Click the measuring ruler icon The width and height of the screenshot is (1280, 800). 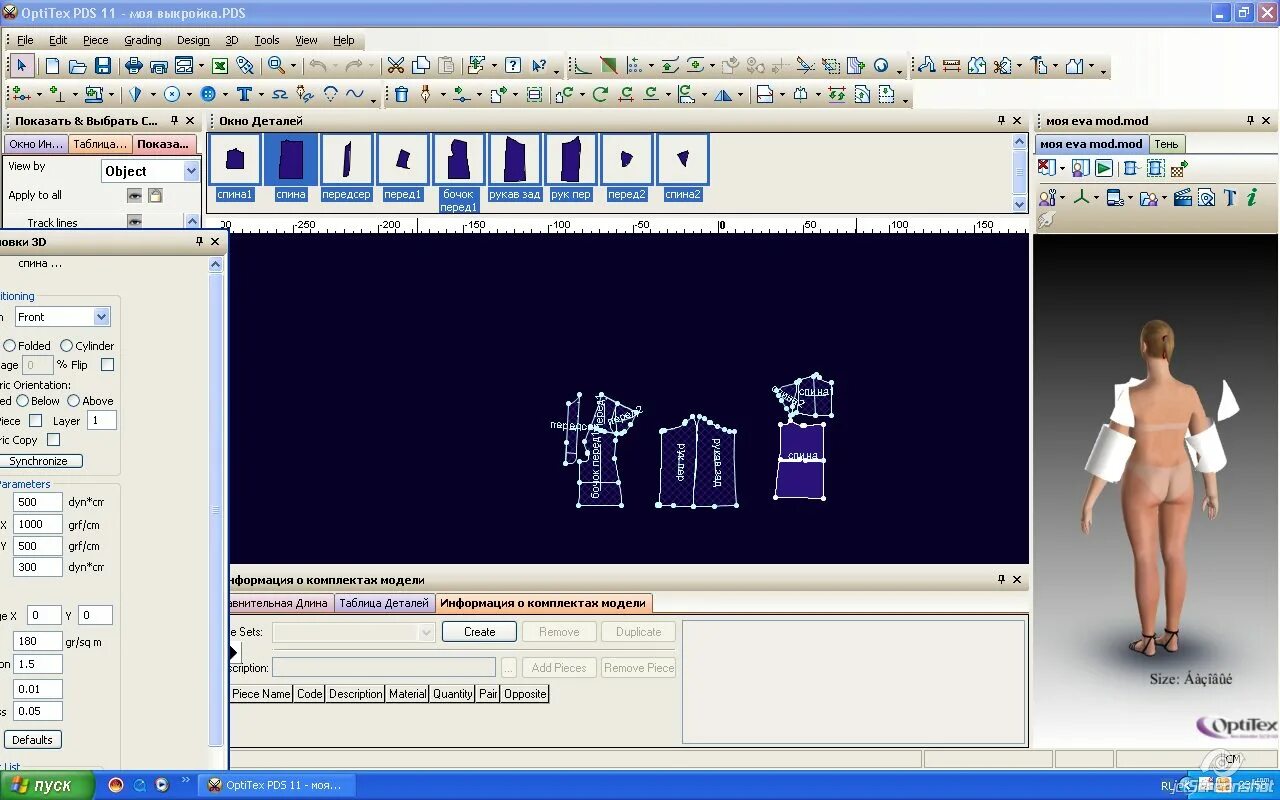tap(951, 66)
